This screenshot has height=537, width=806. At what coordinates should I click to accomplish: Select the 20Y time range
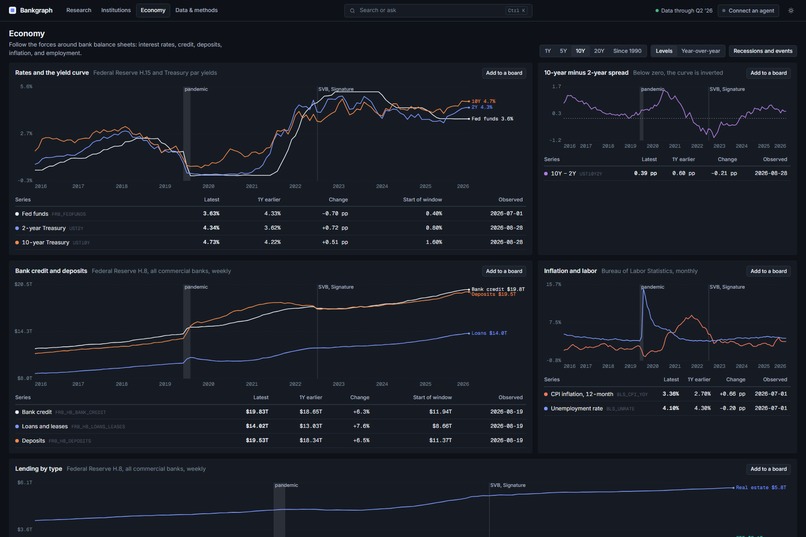pos(599,51)
